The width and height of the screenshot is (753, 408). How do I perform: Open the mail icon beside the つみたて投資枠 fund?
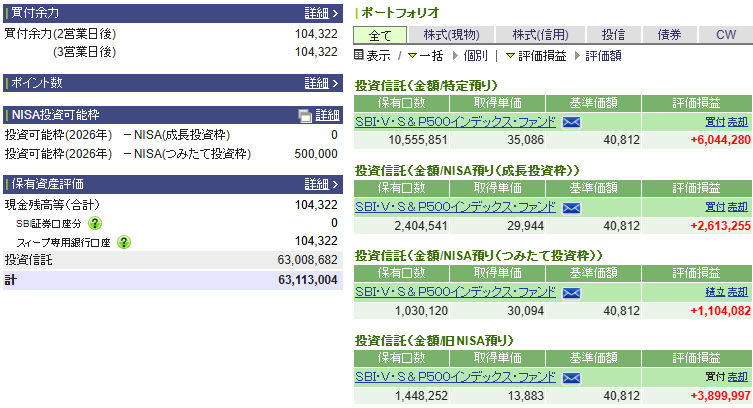pos(571,293)
